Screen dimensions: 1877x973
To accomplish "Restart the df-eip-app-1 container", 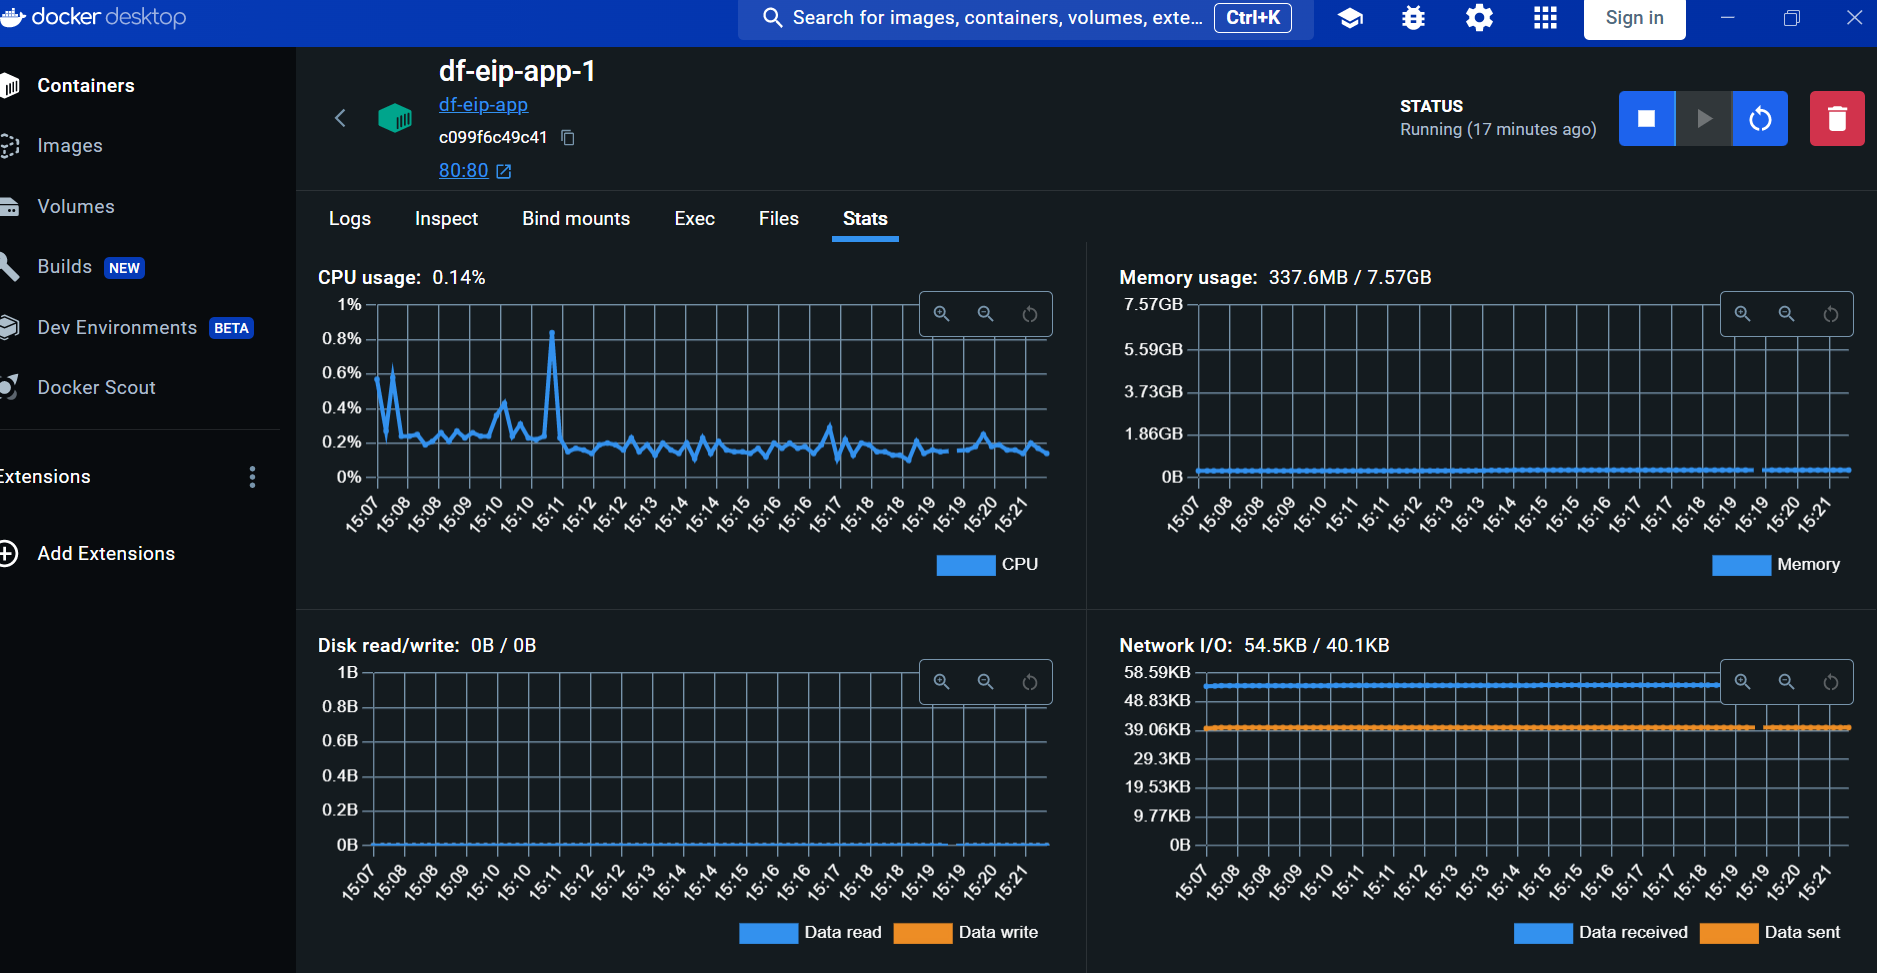I will point(1760,119).
